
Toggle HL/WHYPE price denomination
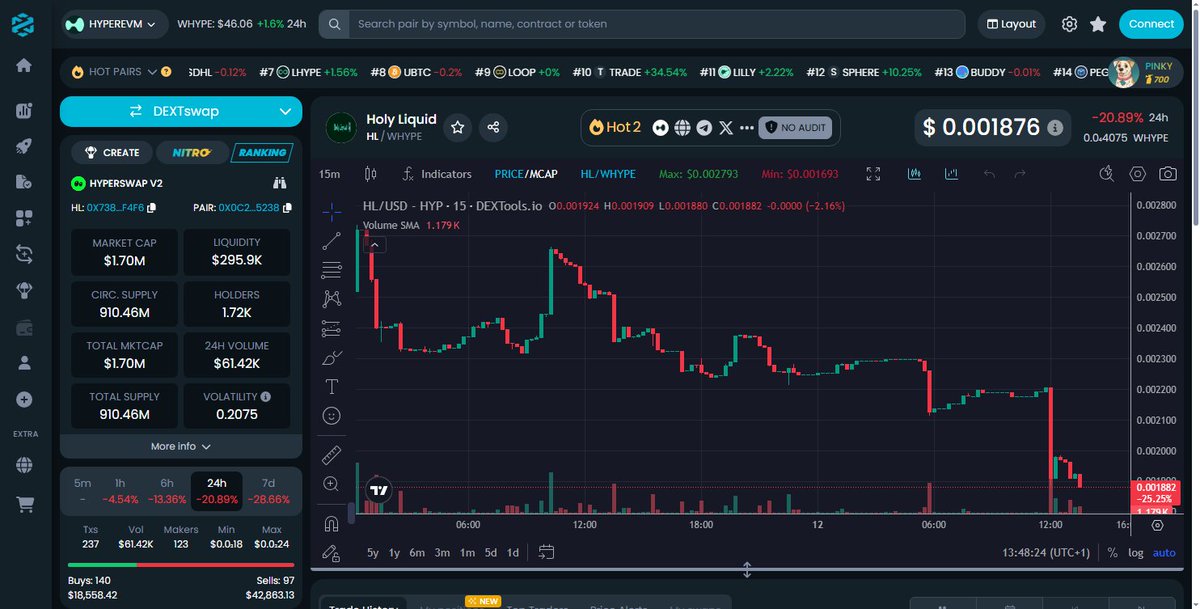pos(608,174)
